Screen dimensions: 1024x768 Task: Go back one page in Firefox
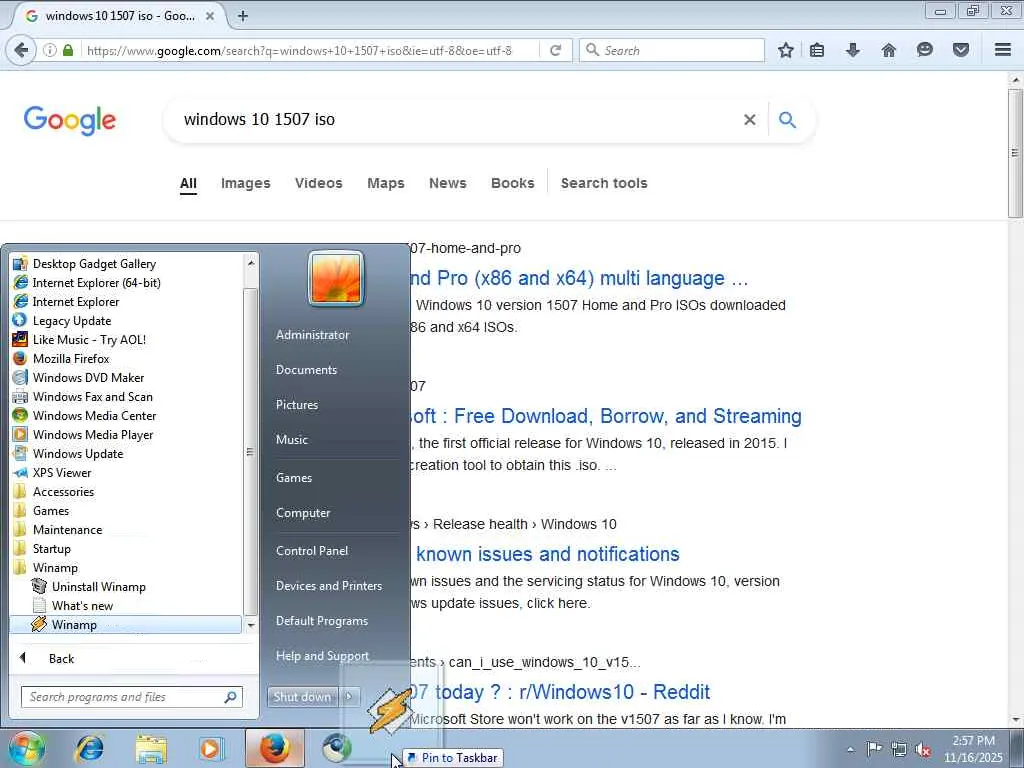click(x=21, y=50)
